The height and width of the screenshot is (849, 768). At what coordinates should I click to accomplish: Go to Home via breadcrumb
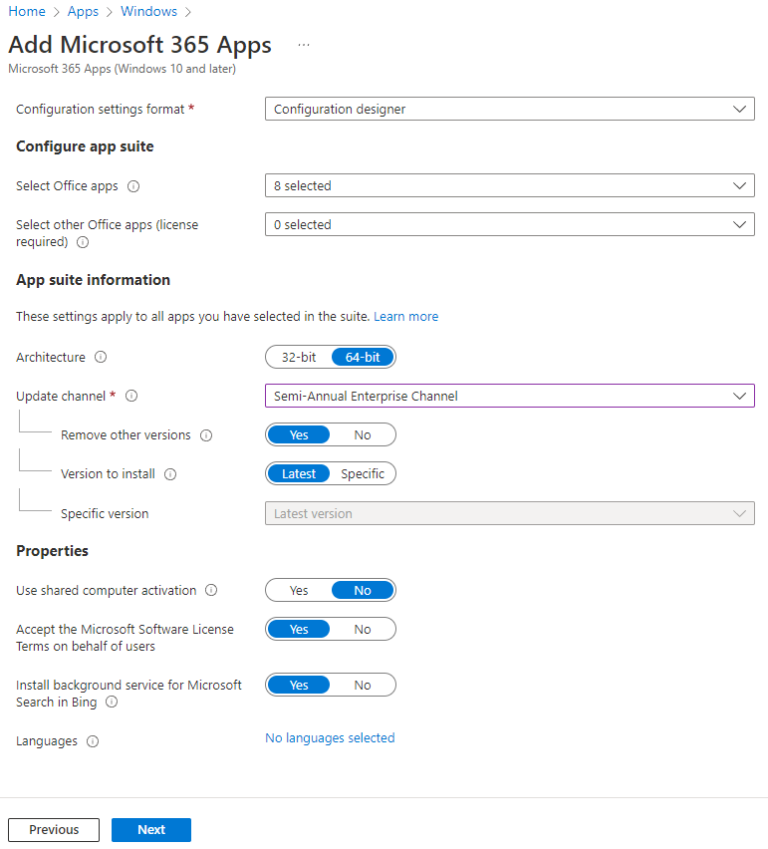pyautogui.click(x=26, y=11)
